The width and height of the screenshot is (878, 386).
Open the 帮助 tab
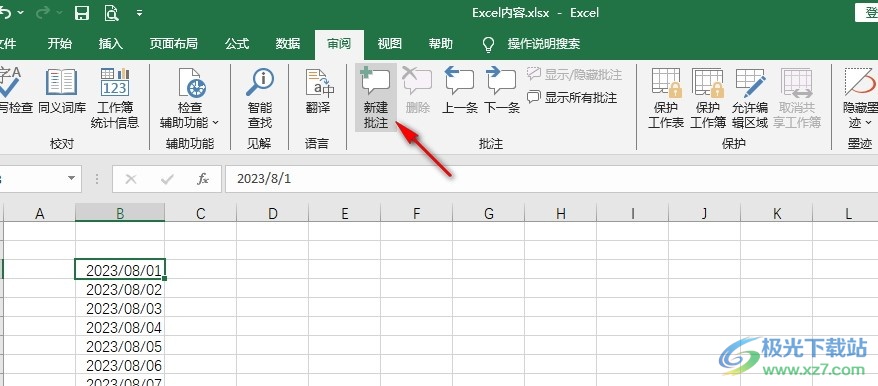tap(441, 44)
